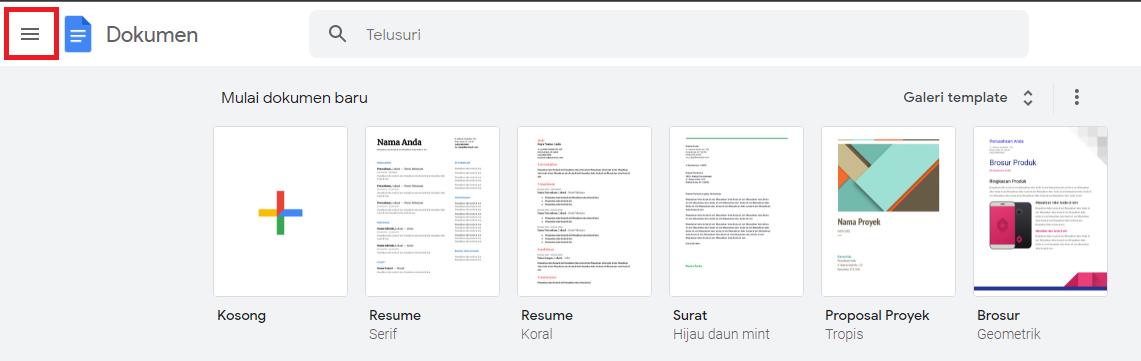Click the Proposal Proyek name label
The width and height of the screenshot is (1141, 361).
click(x=878, y=316)
